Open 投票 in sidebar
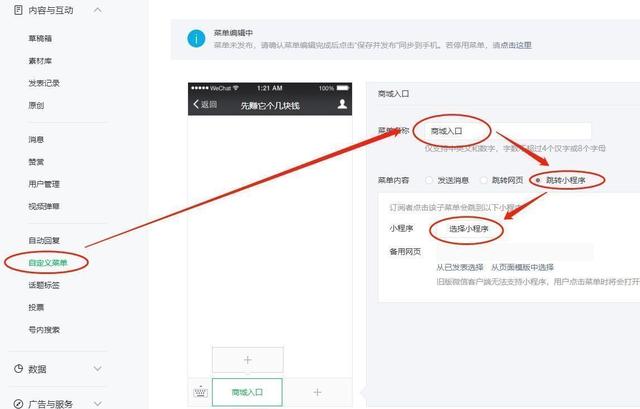Image resolution: width=640 pixels, height=409 pixels. click(x=36, y=307)
